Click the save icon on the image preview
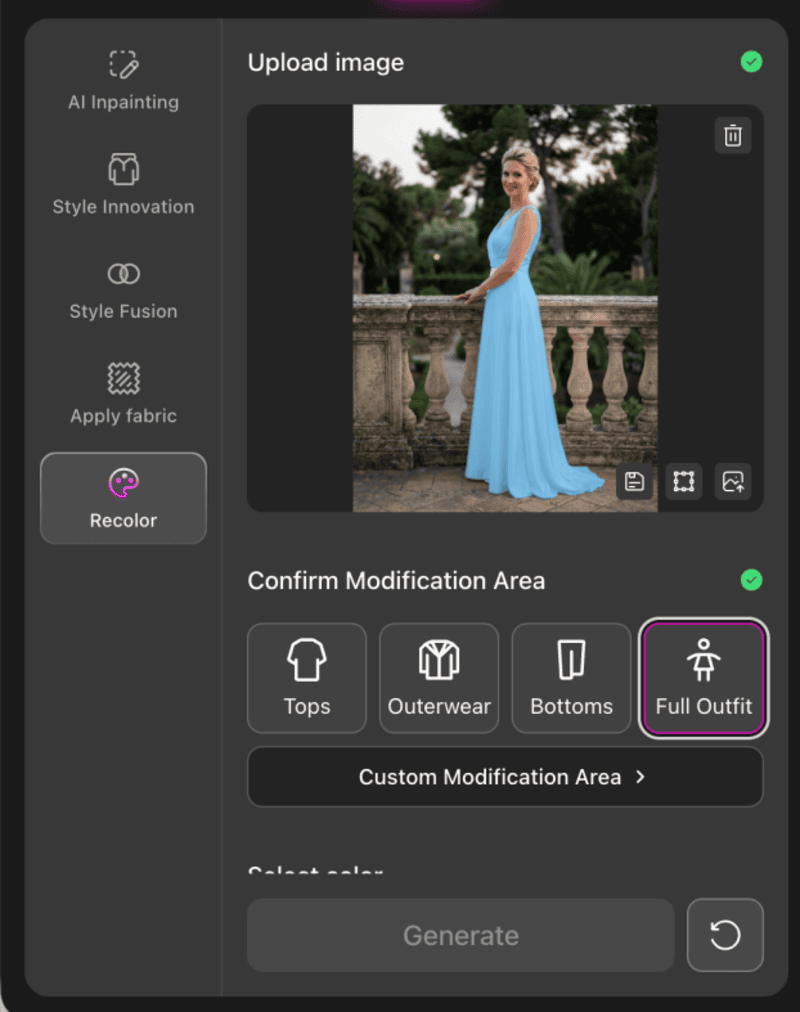800x1012 pixels. 634,481
